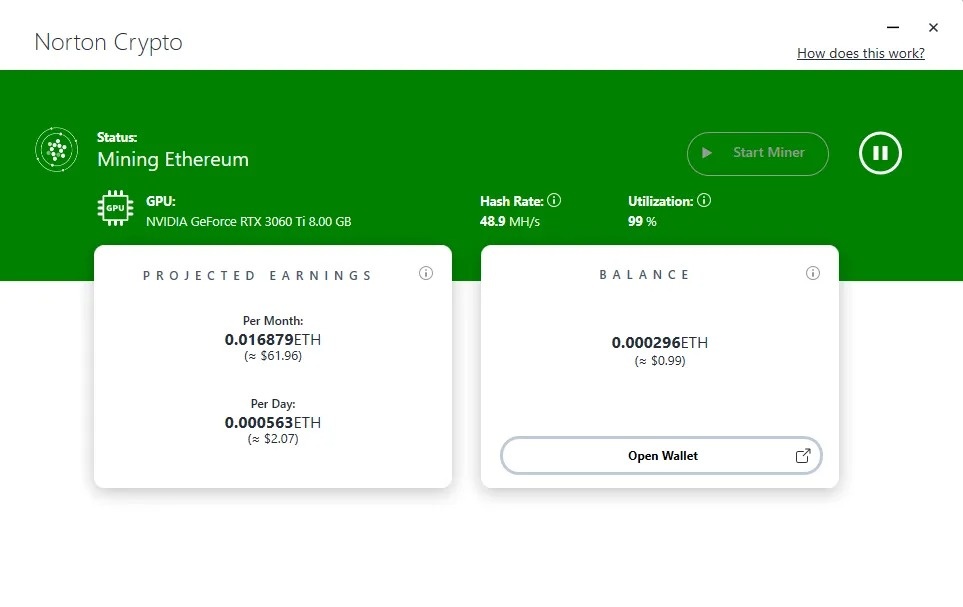Click the Norton Crypto title text
963x607 pixels.
(108, 42)
